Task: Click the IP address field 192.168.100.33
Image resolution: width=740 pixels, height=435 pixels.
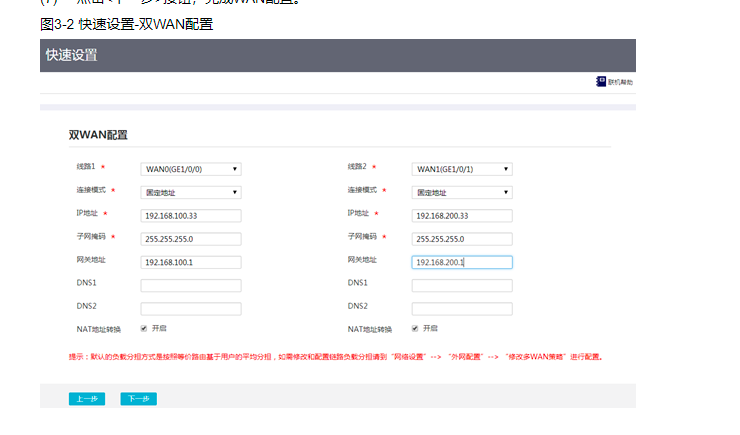Action: pos(191,216)
